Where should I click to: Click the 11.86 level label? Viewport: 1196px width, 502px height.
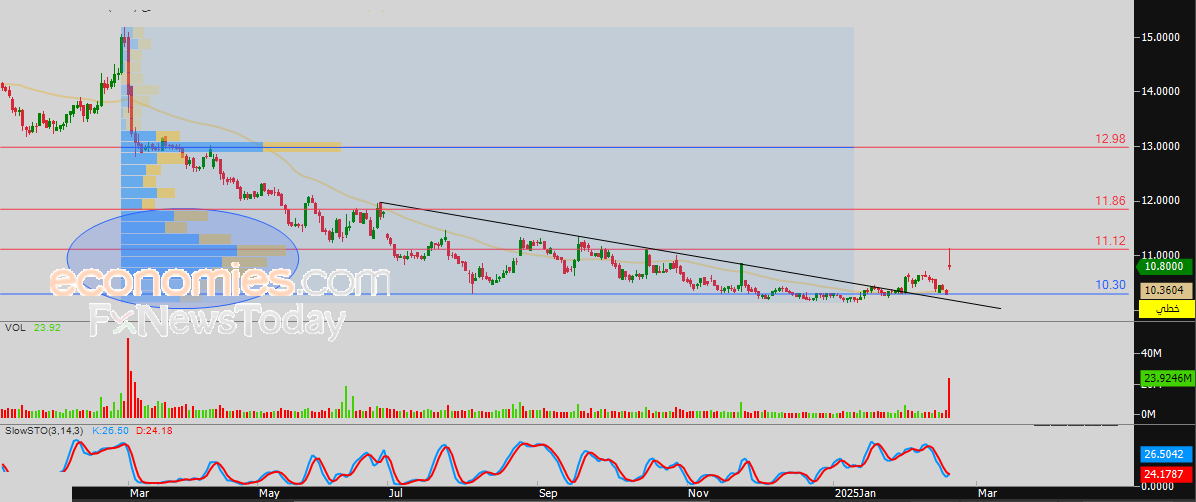point(1111,201)
